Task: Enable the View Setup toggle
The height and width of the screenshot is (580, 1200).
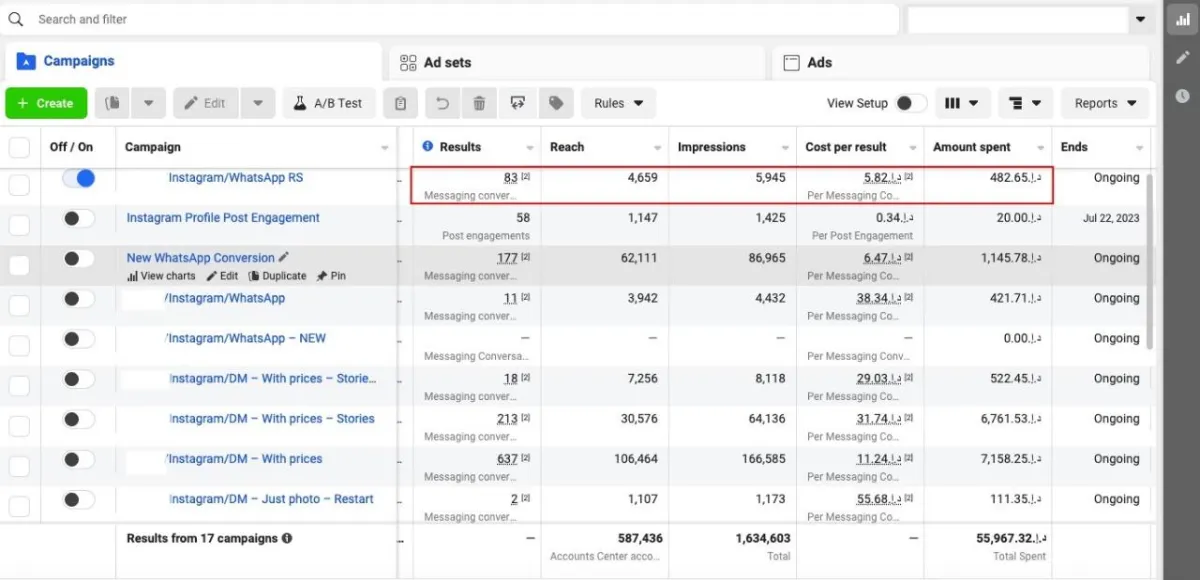Action: click(x=910, y=103)
